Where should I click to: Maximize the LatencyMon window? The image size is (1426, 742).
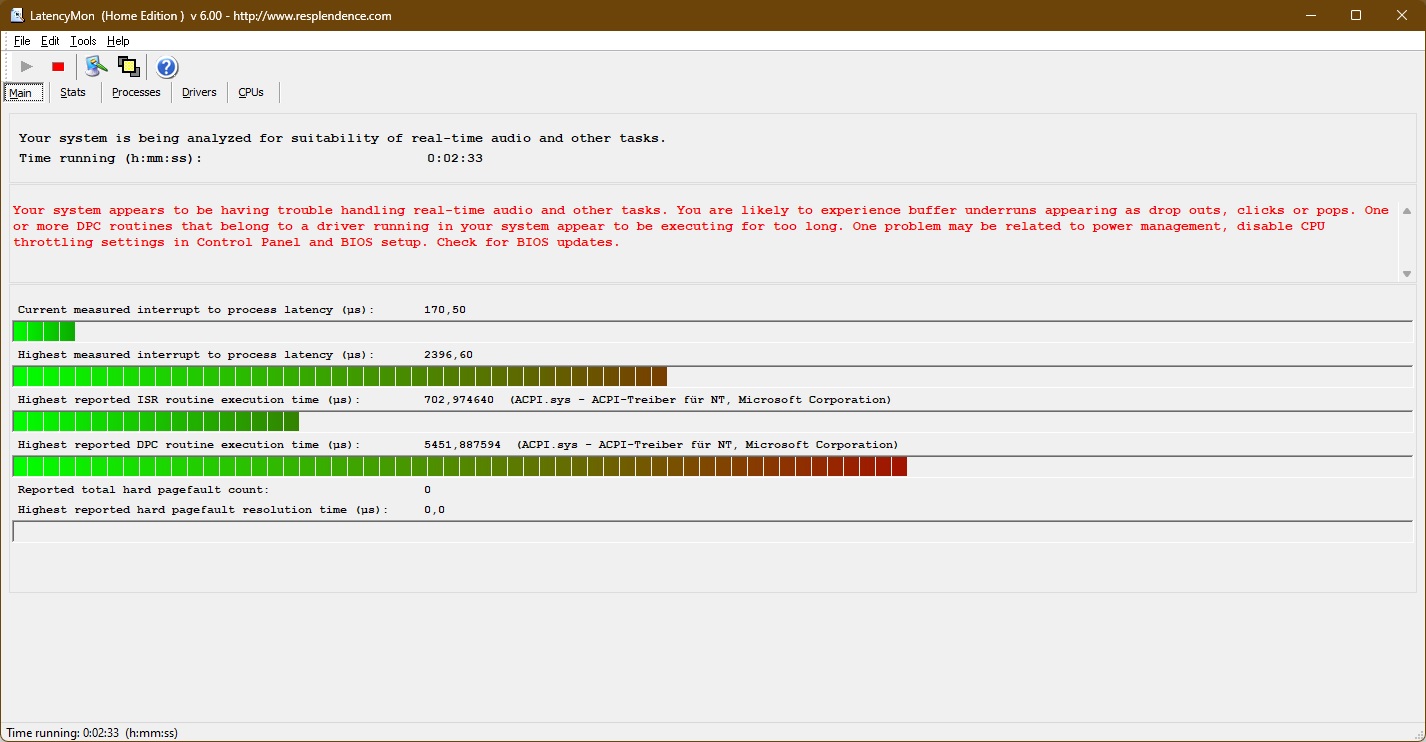click(x=1356, y=15)
